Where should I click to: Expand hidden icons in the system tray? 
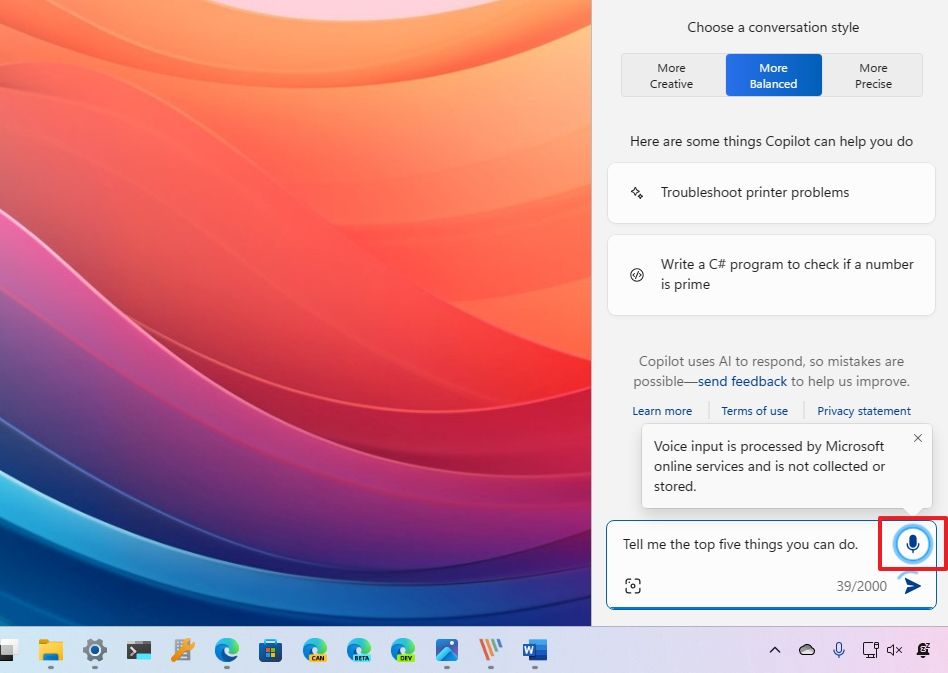click(775, 650)
